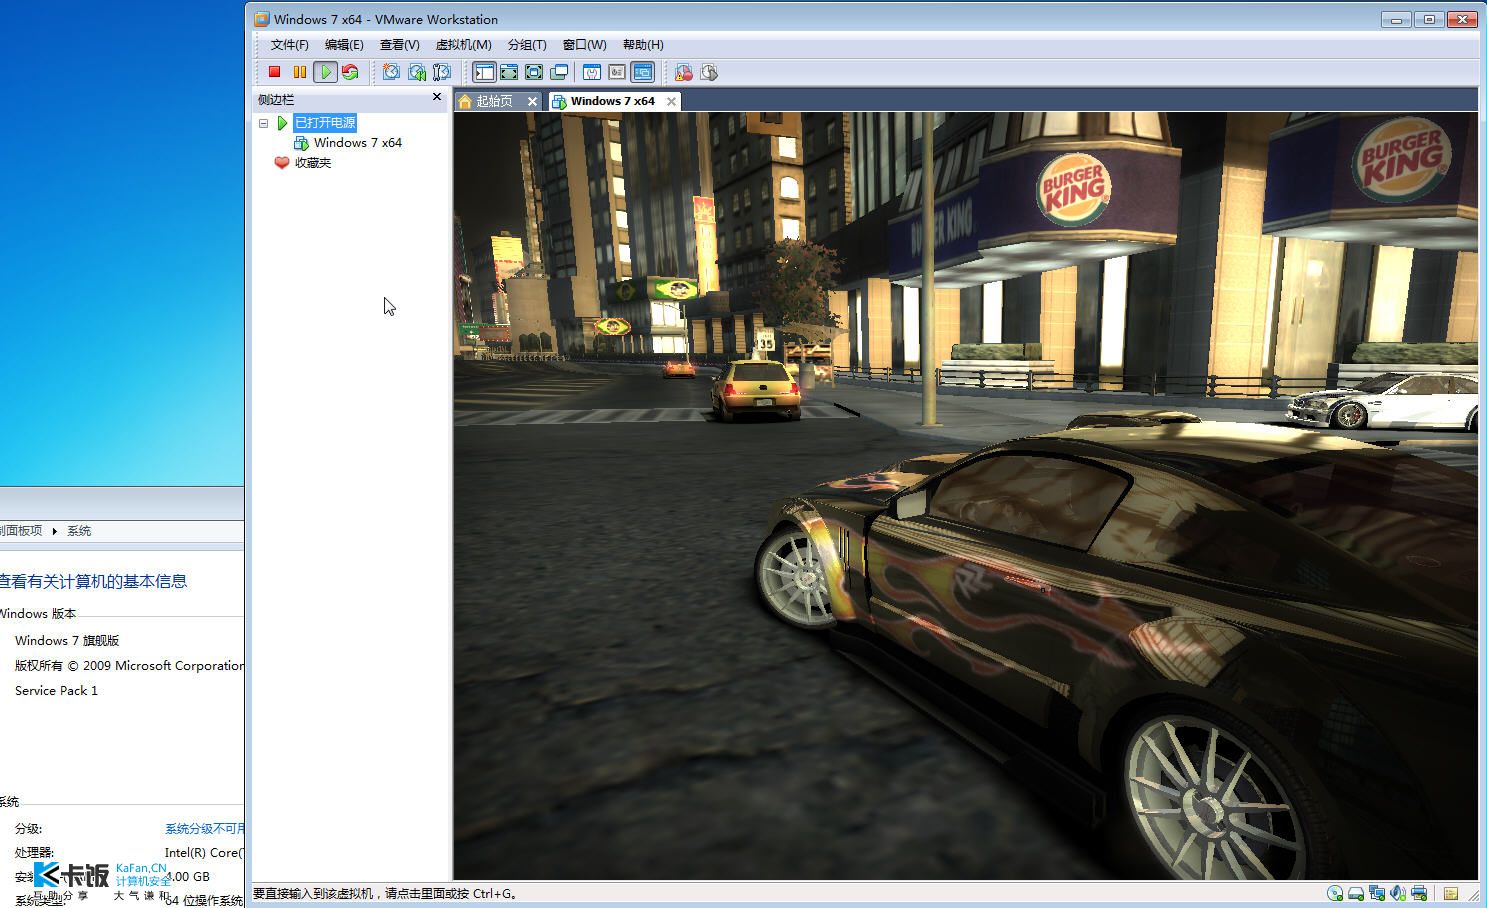Enter full screen mode from the toolbar
This screenshot has width=1487, height=908.
[534, 72]
